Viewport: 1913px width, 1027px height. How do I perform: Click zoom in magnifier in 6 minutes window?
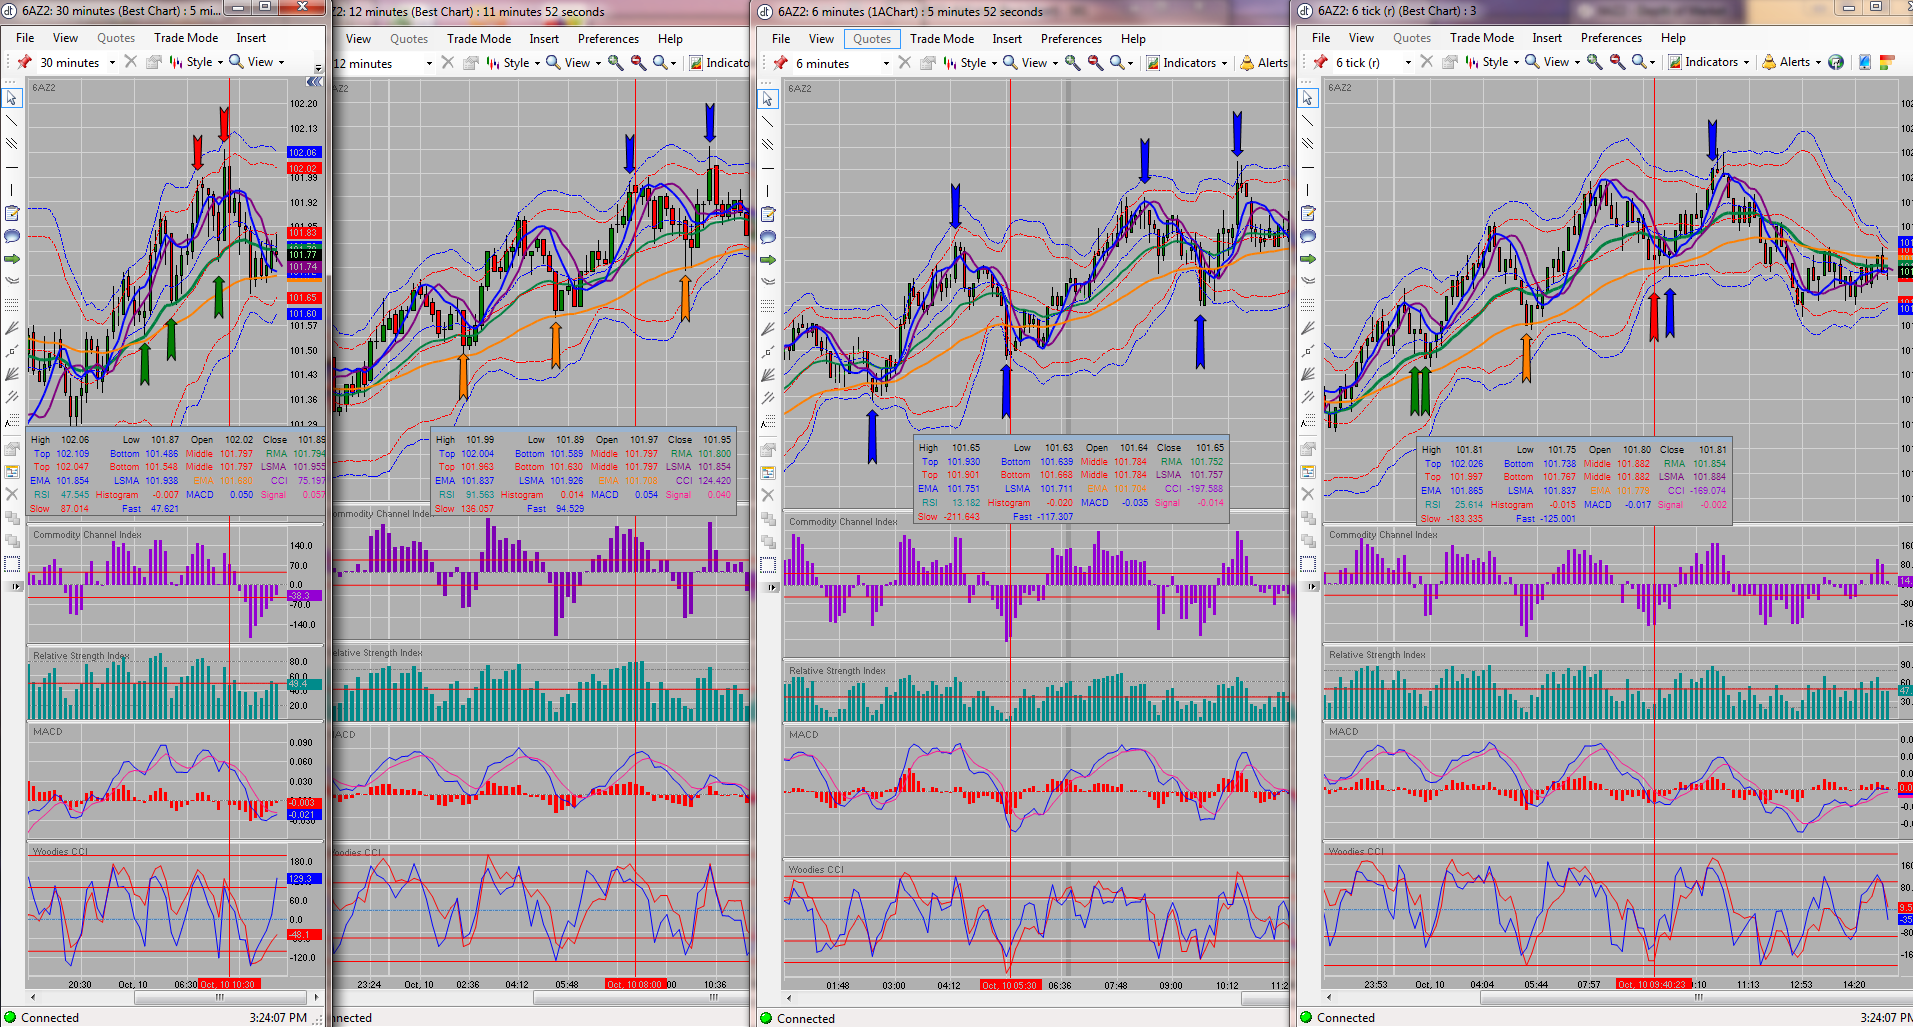point(1072,62)
